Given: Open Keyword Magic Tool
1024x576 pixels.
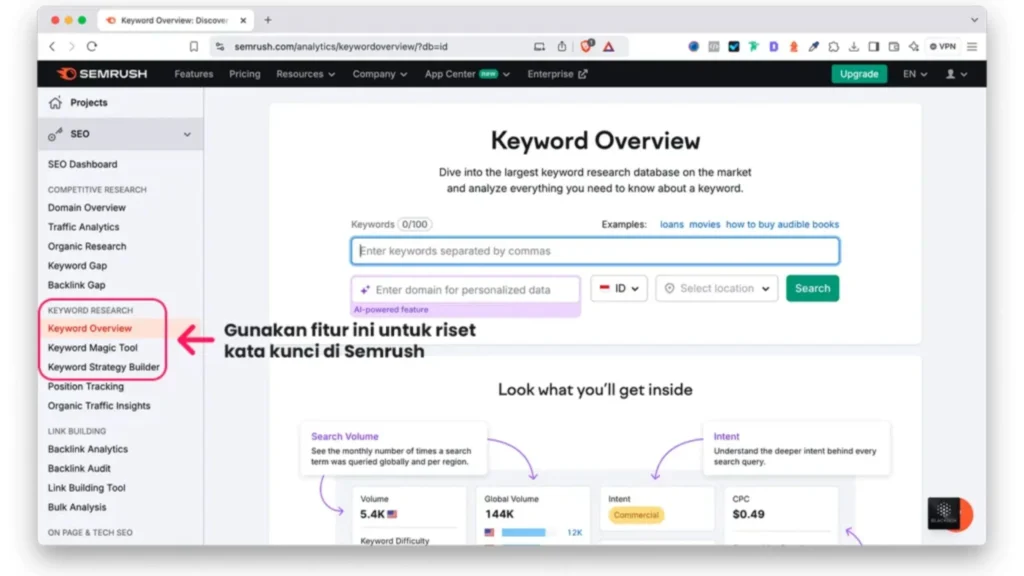Looking at the screenshot, I should point(93,347).
